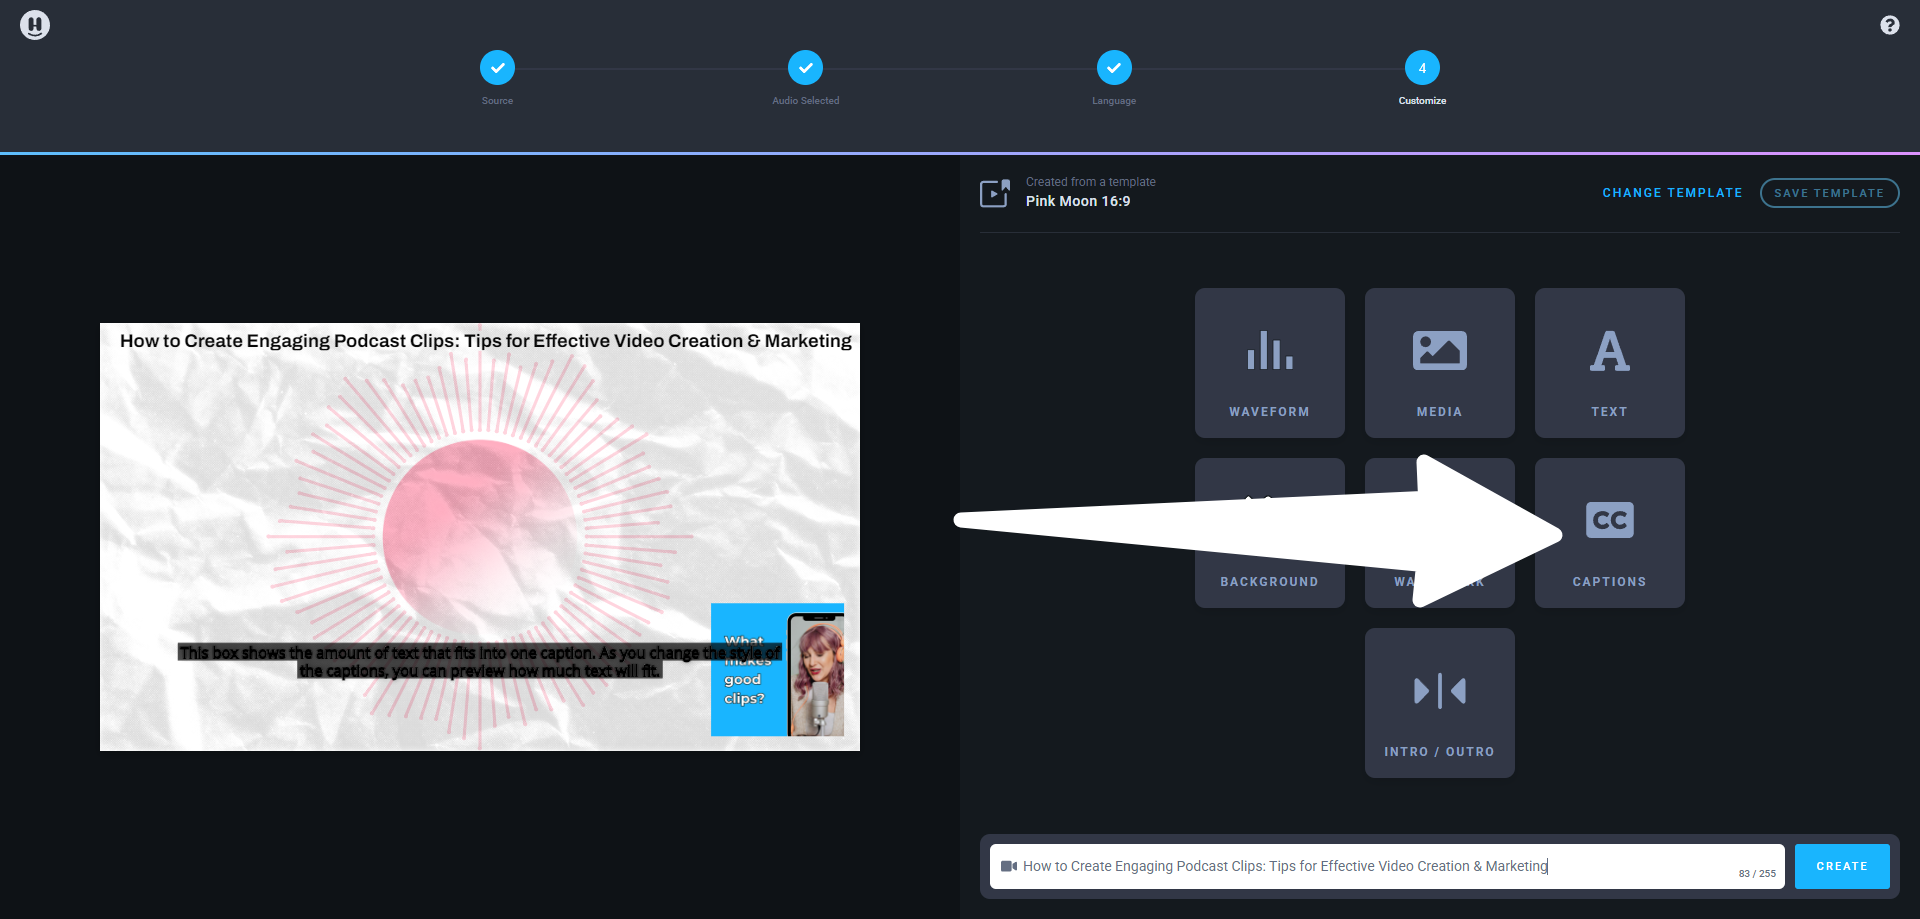This screenshot has height=919, width=1920.
Task: Jump to the Language step
Action: pyautogui.click(x=1113, y=68)
